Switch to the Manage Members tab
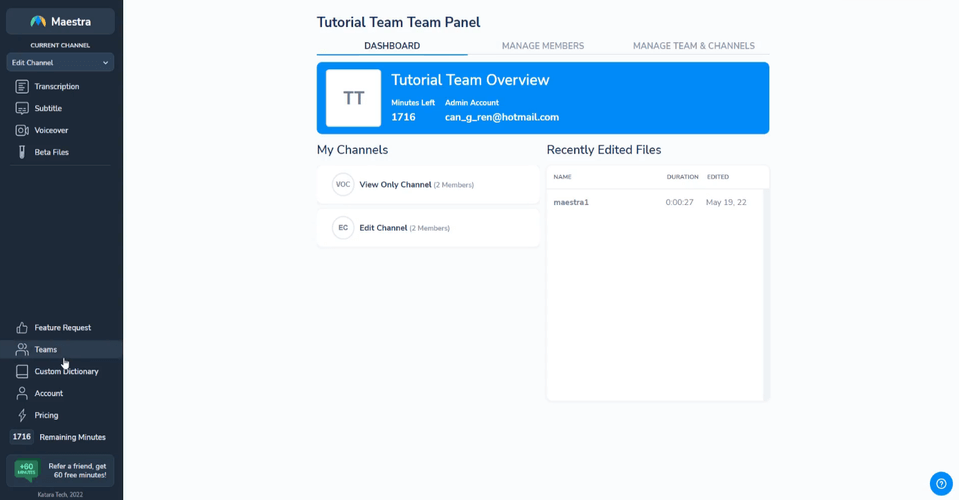959x500 pixels. pyautogui.click(x=543, y=46)
